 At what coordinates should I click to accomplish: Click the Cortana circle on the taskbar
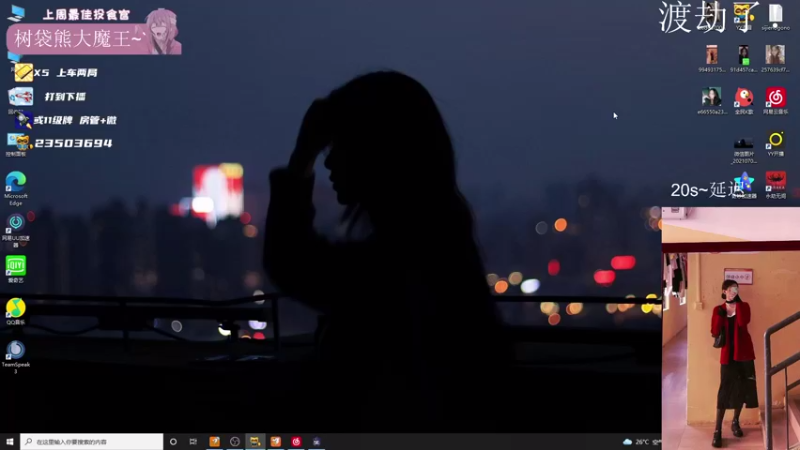pyautogui.click(x=173, y=441)
